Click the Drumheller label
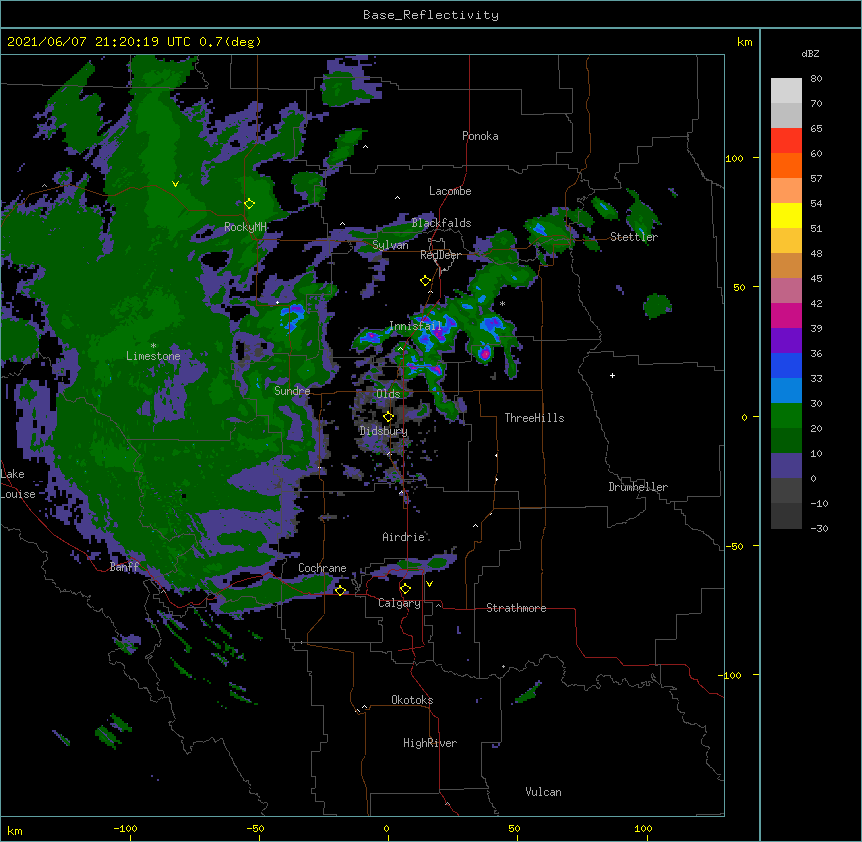 (x=638, y=487)
